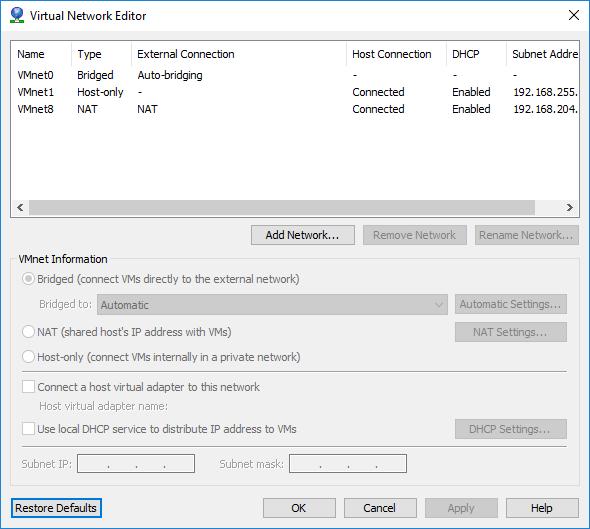Enable Use local DHCP service checkbox
The height and width of the screenshot is (529, 590).
(29, 429)
